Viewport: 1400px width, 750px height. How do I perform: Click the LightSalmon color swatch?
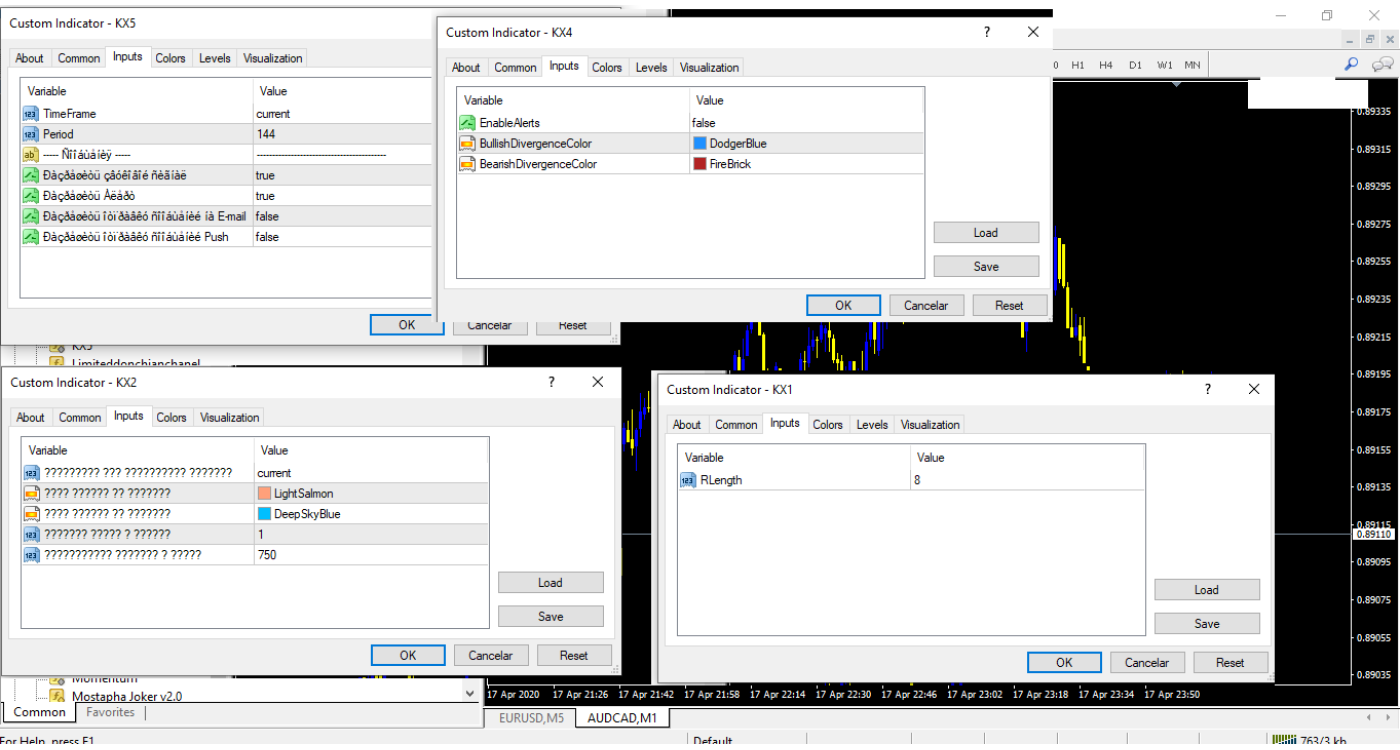(x=264, y=494)
